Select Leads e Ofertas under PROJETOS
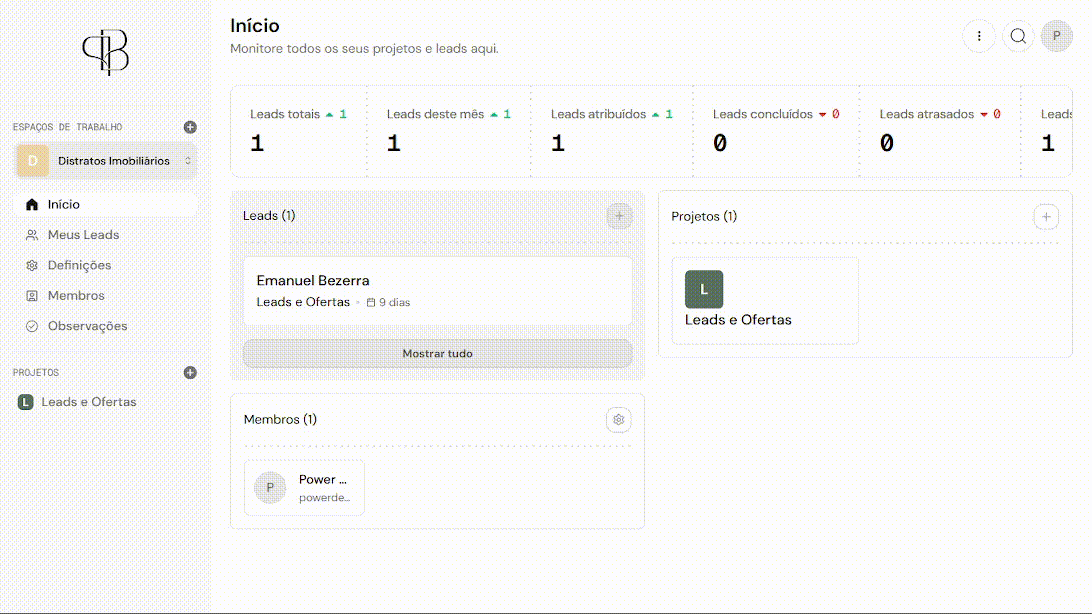1092x614 pixels. [87, 401]
